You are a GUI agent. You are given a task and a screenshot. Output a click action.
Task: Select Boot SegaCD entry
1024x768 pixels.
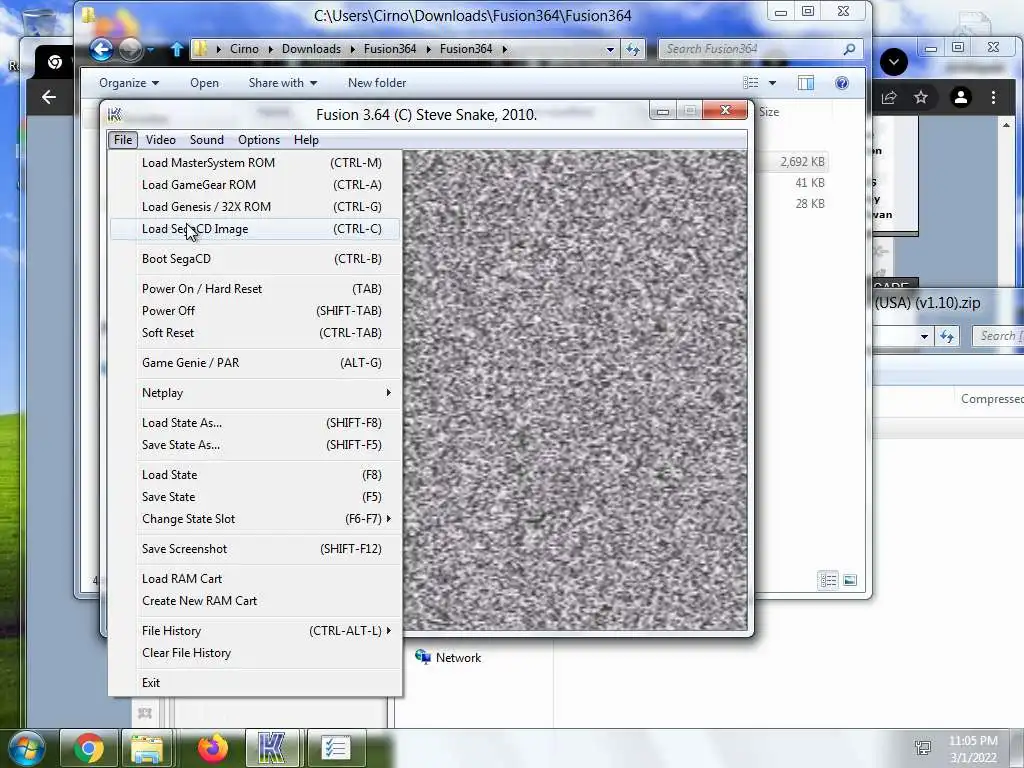pos(255,259)
